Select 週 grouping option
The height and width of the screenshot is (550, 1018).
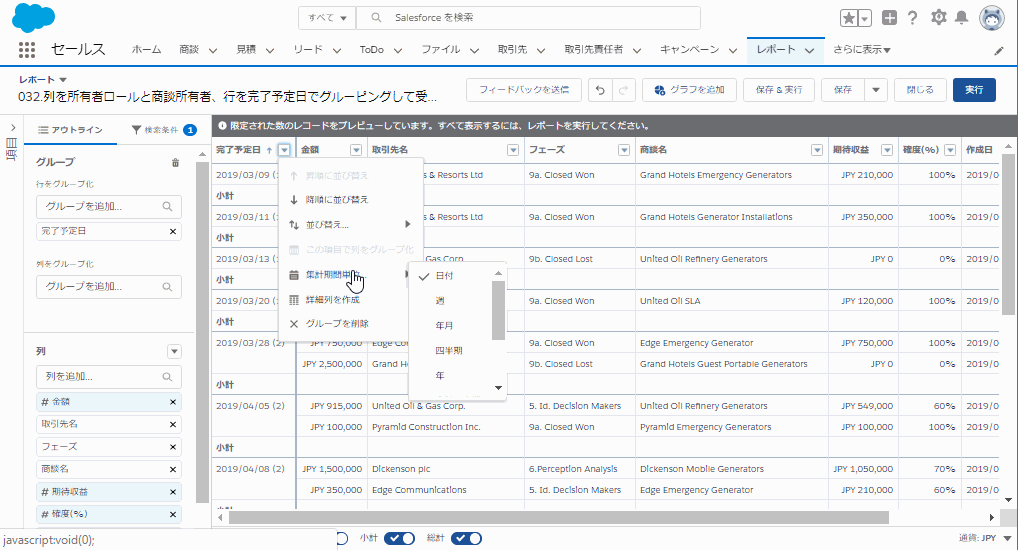(440, 301)
